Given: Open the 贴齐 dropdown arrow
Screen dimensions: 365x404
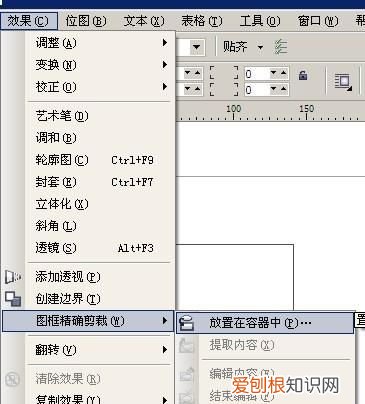Looking at the screenshot, I should pyautogui.click(x=260, y=47).
